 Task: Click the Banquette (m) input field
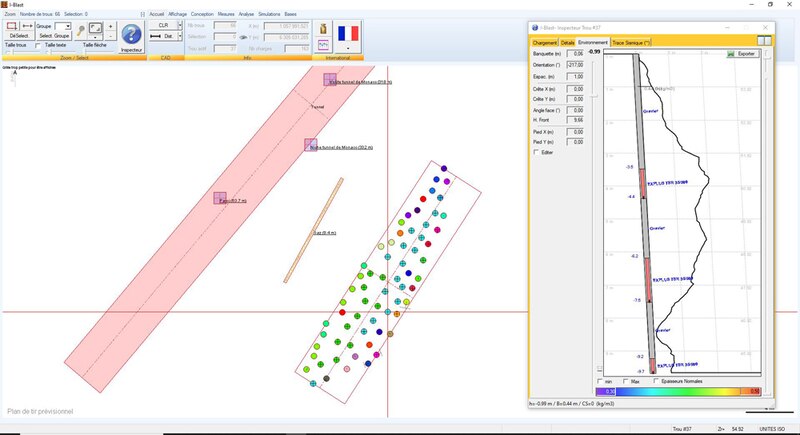point(575,54)
